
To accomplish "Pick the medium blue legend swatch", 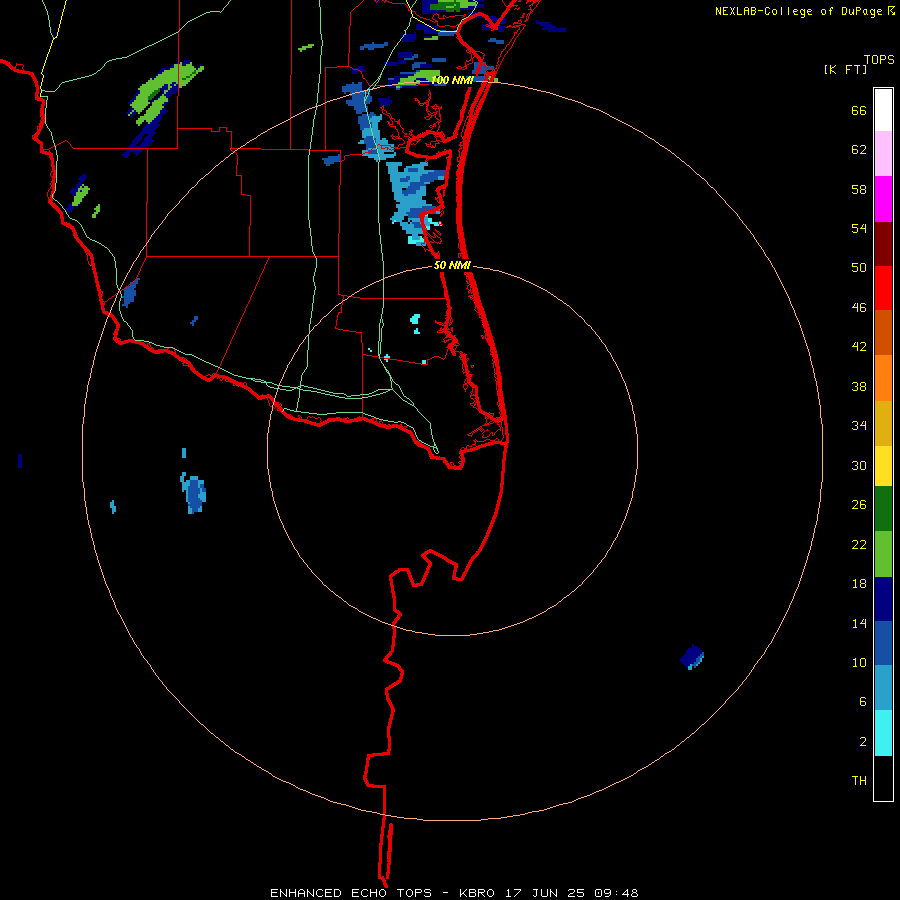I will click(883, 643).
